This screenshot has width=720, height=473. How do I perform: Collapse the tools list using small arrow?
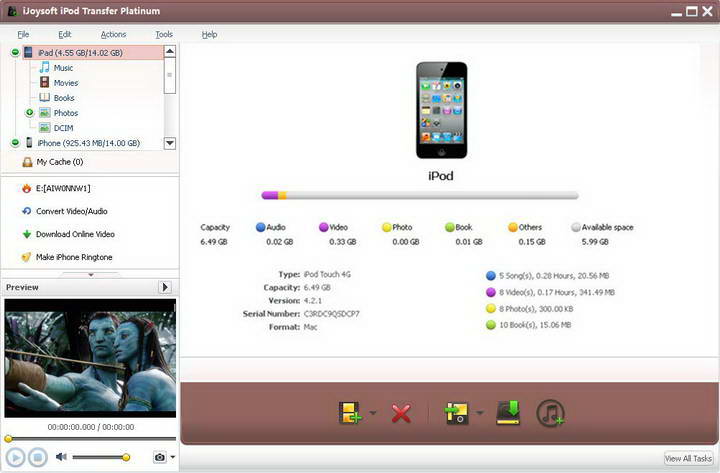91,275
